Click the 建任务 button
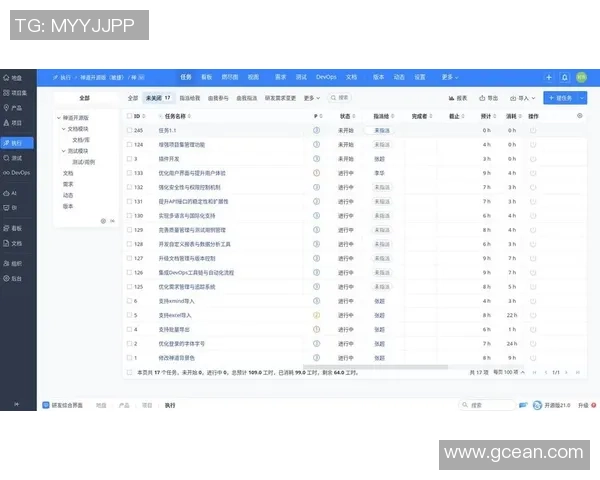The image size is (600, 480). (x=563, y=98)
